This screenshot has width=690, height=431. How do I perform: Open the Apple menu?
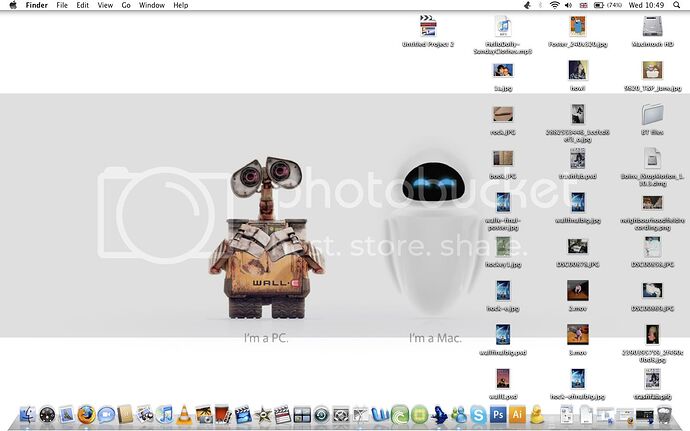coord(13,6)
